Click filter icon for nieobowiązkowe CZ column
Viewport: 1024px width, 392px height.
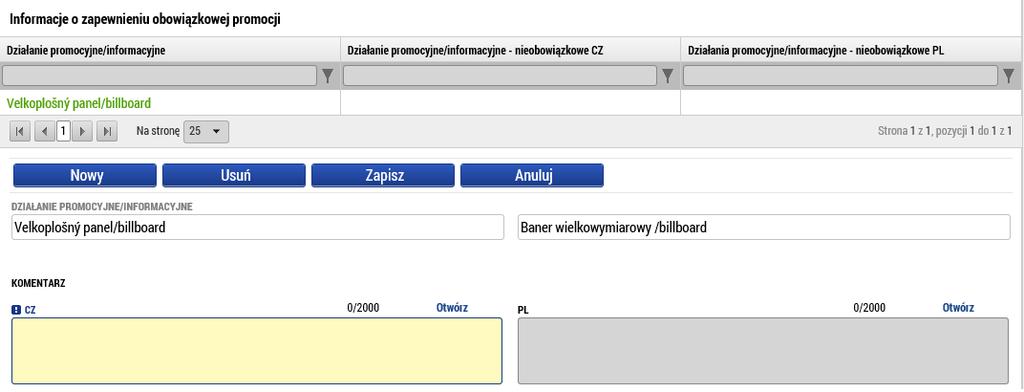[667, 76]
